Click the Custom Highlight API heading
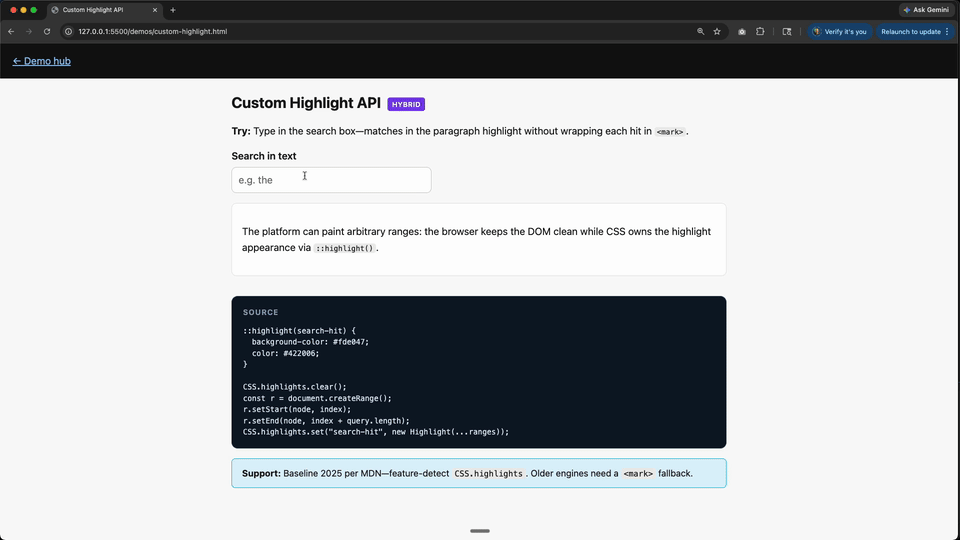Image resolution: width=960 pixels, height=540 pixels. (x=306, y=103)
